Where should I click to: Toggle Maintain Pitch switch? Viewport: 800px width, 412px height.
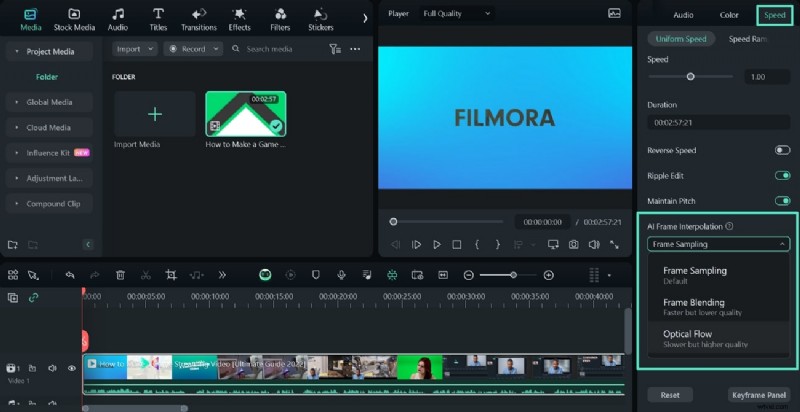[x=782, y=201]
